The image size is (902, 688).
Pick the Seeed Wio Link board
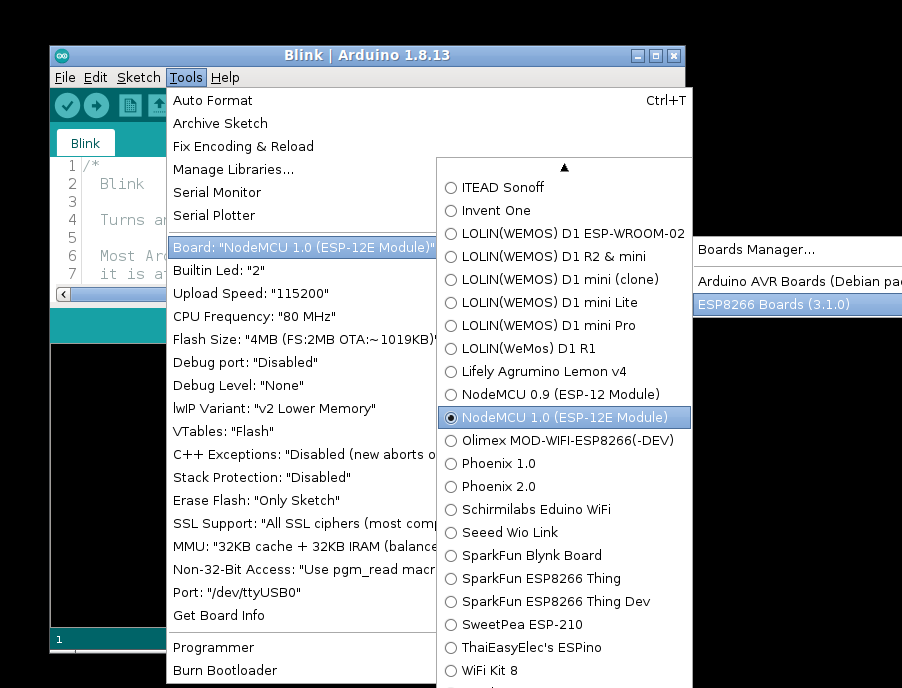click(564, 533)
